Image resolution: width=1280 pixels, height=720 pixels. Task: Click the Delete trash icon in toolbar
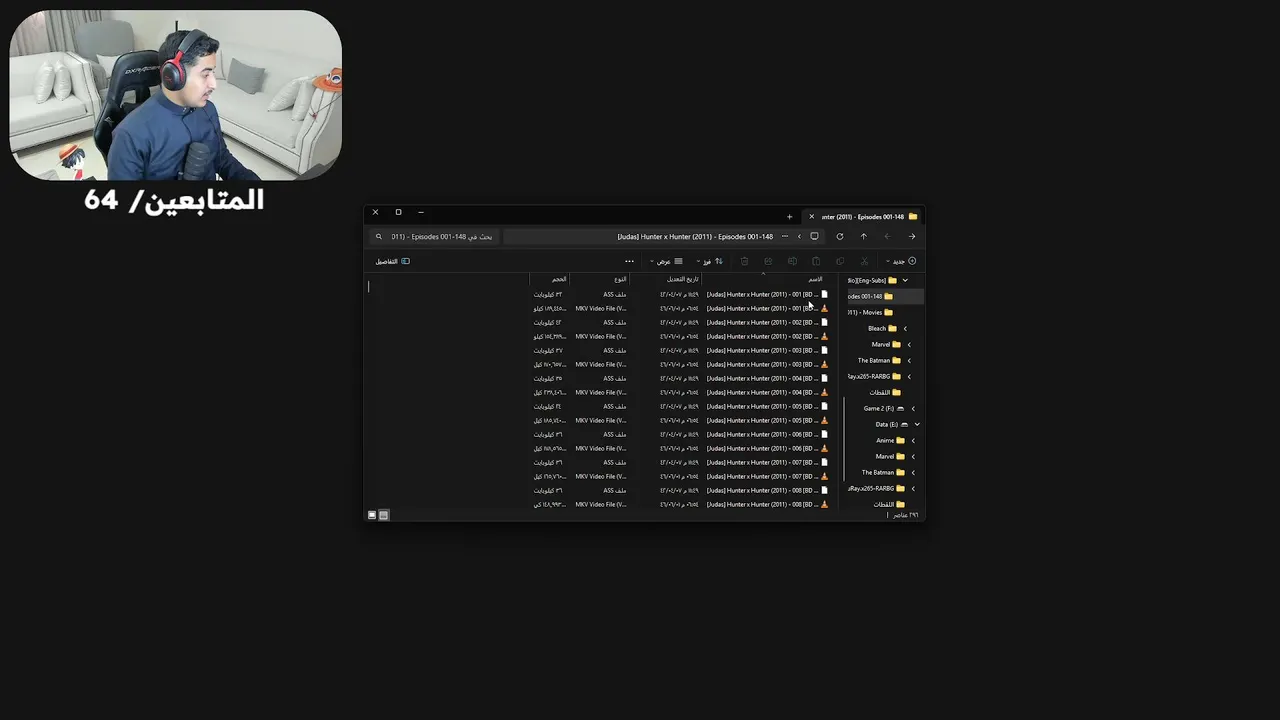click(744, 261)
